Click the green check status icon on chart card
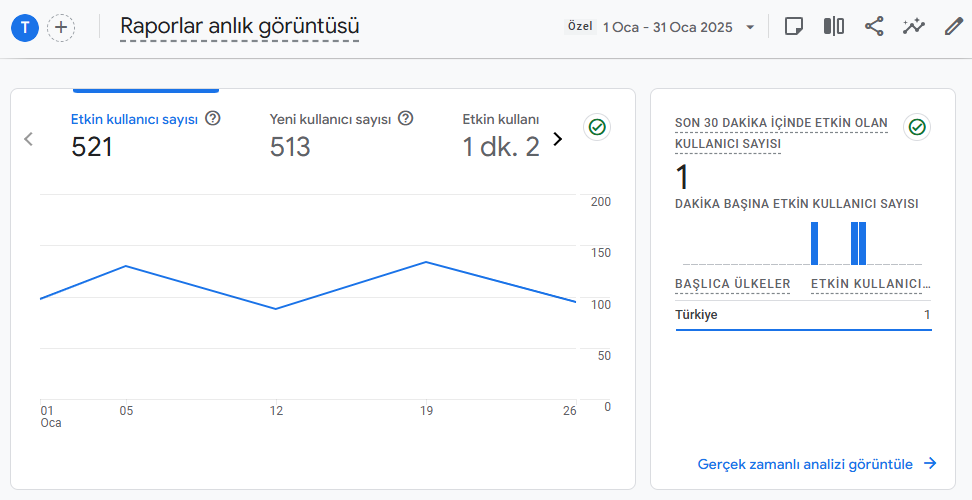 pos(597,127)
